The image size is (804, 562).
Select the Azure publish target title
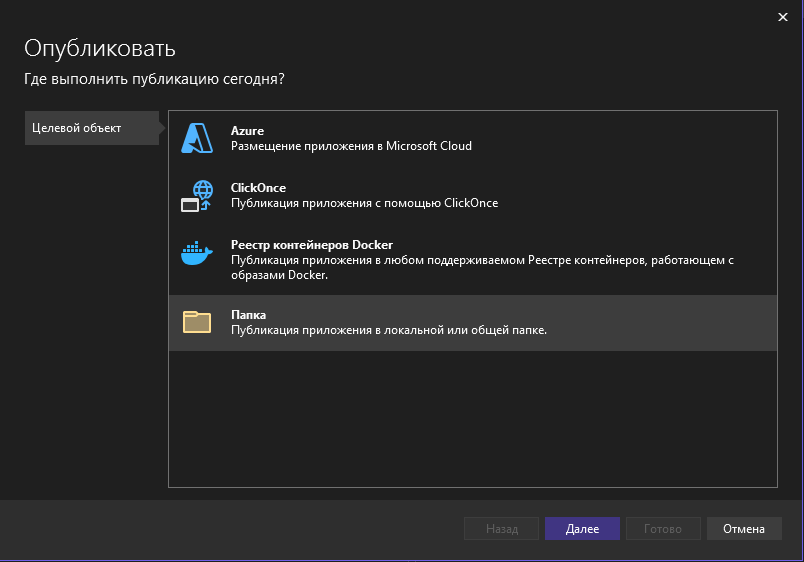coord(247,131)
